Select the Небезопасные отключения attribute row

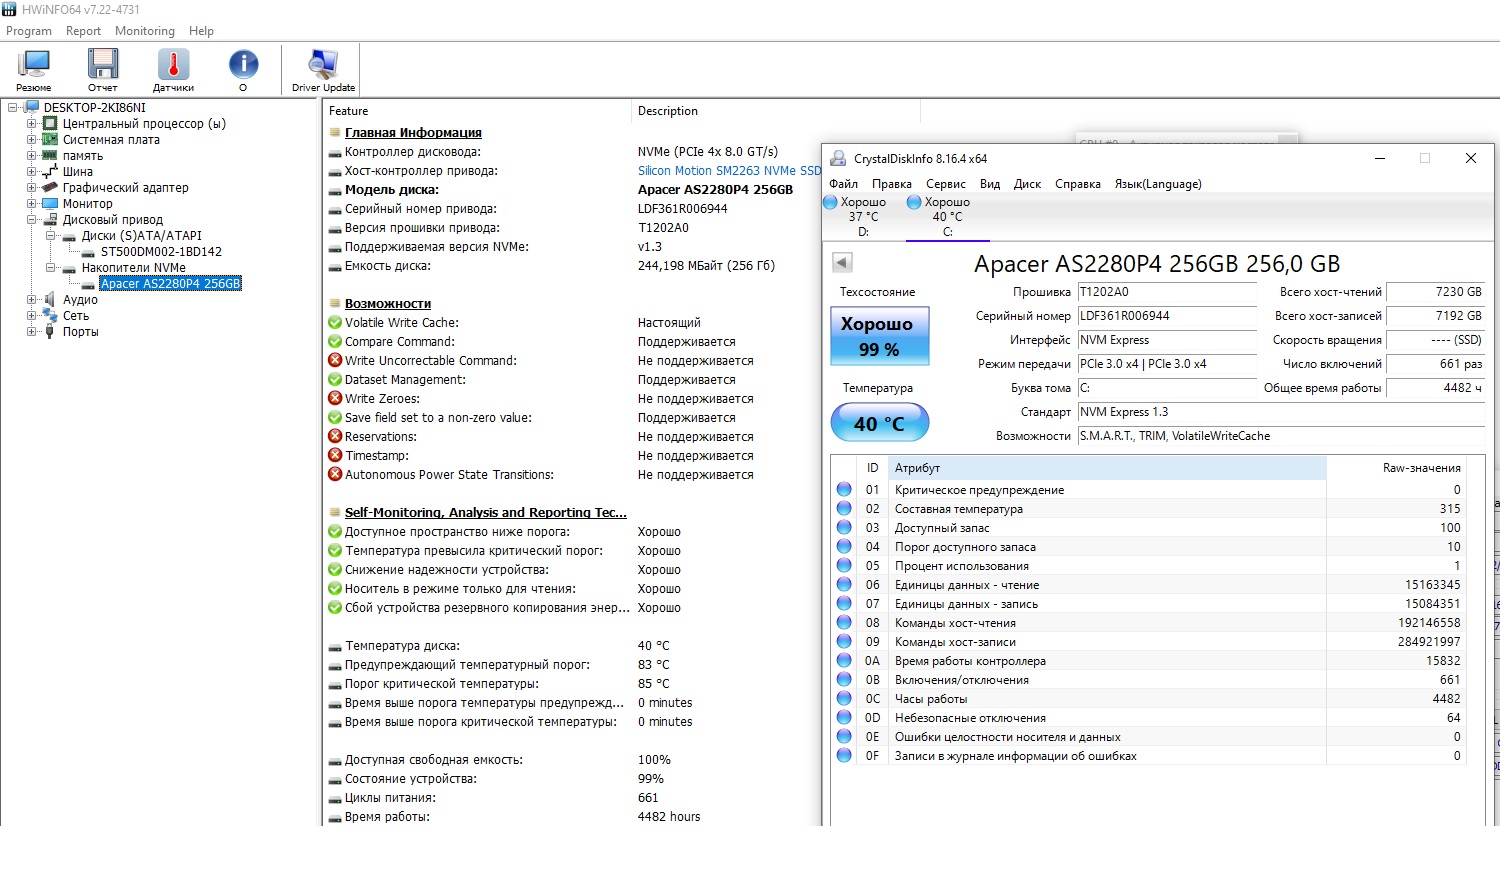pos(1148,718)
